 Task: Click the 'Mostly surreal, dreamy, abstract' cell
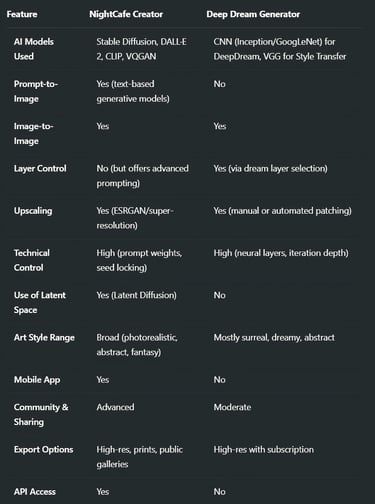(274, 338)
